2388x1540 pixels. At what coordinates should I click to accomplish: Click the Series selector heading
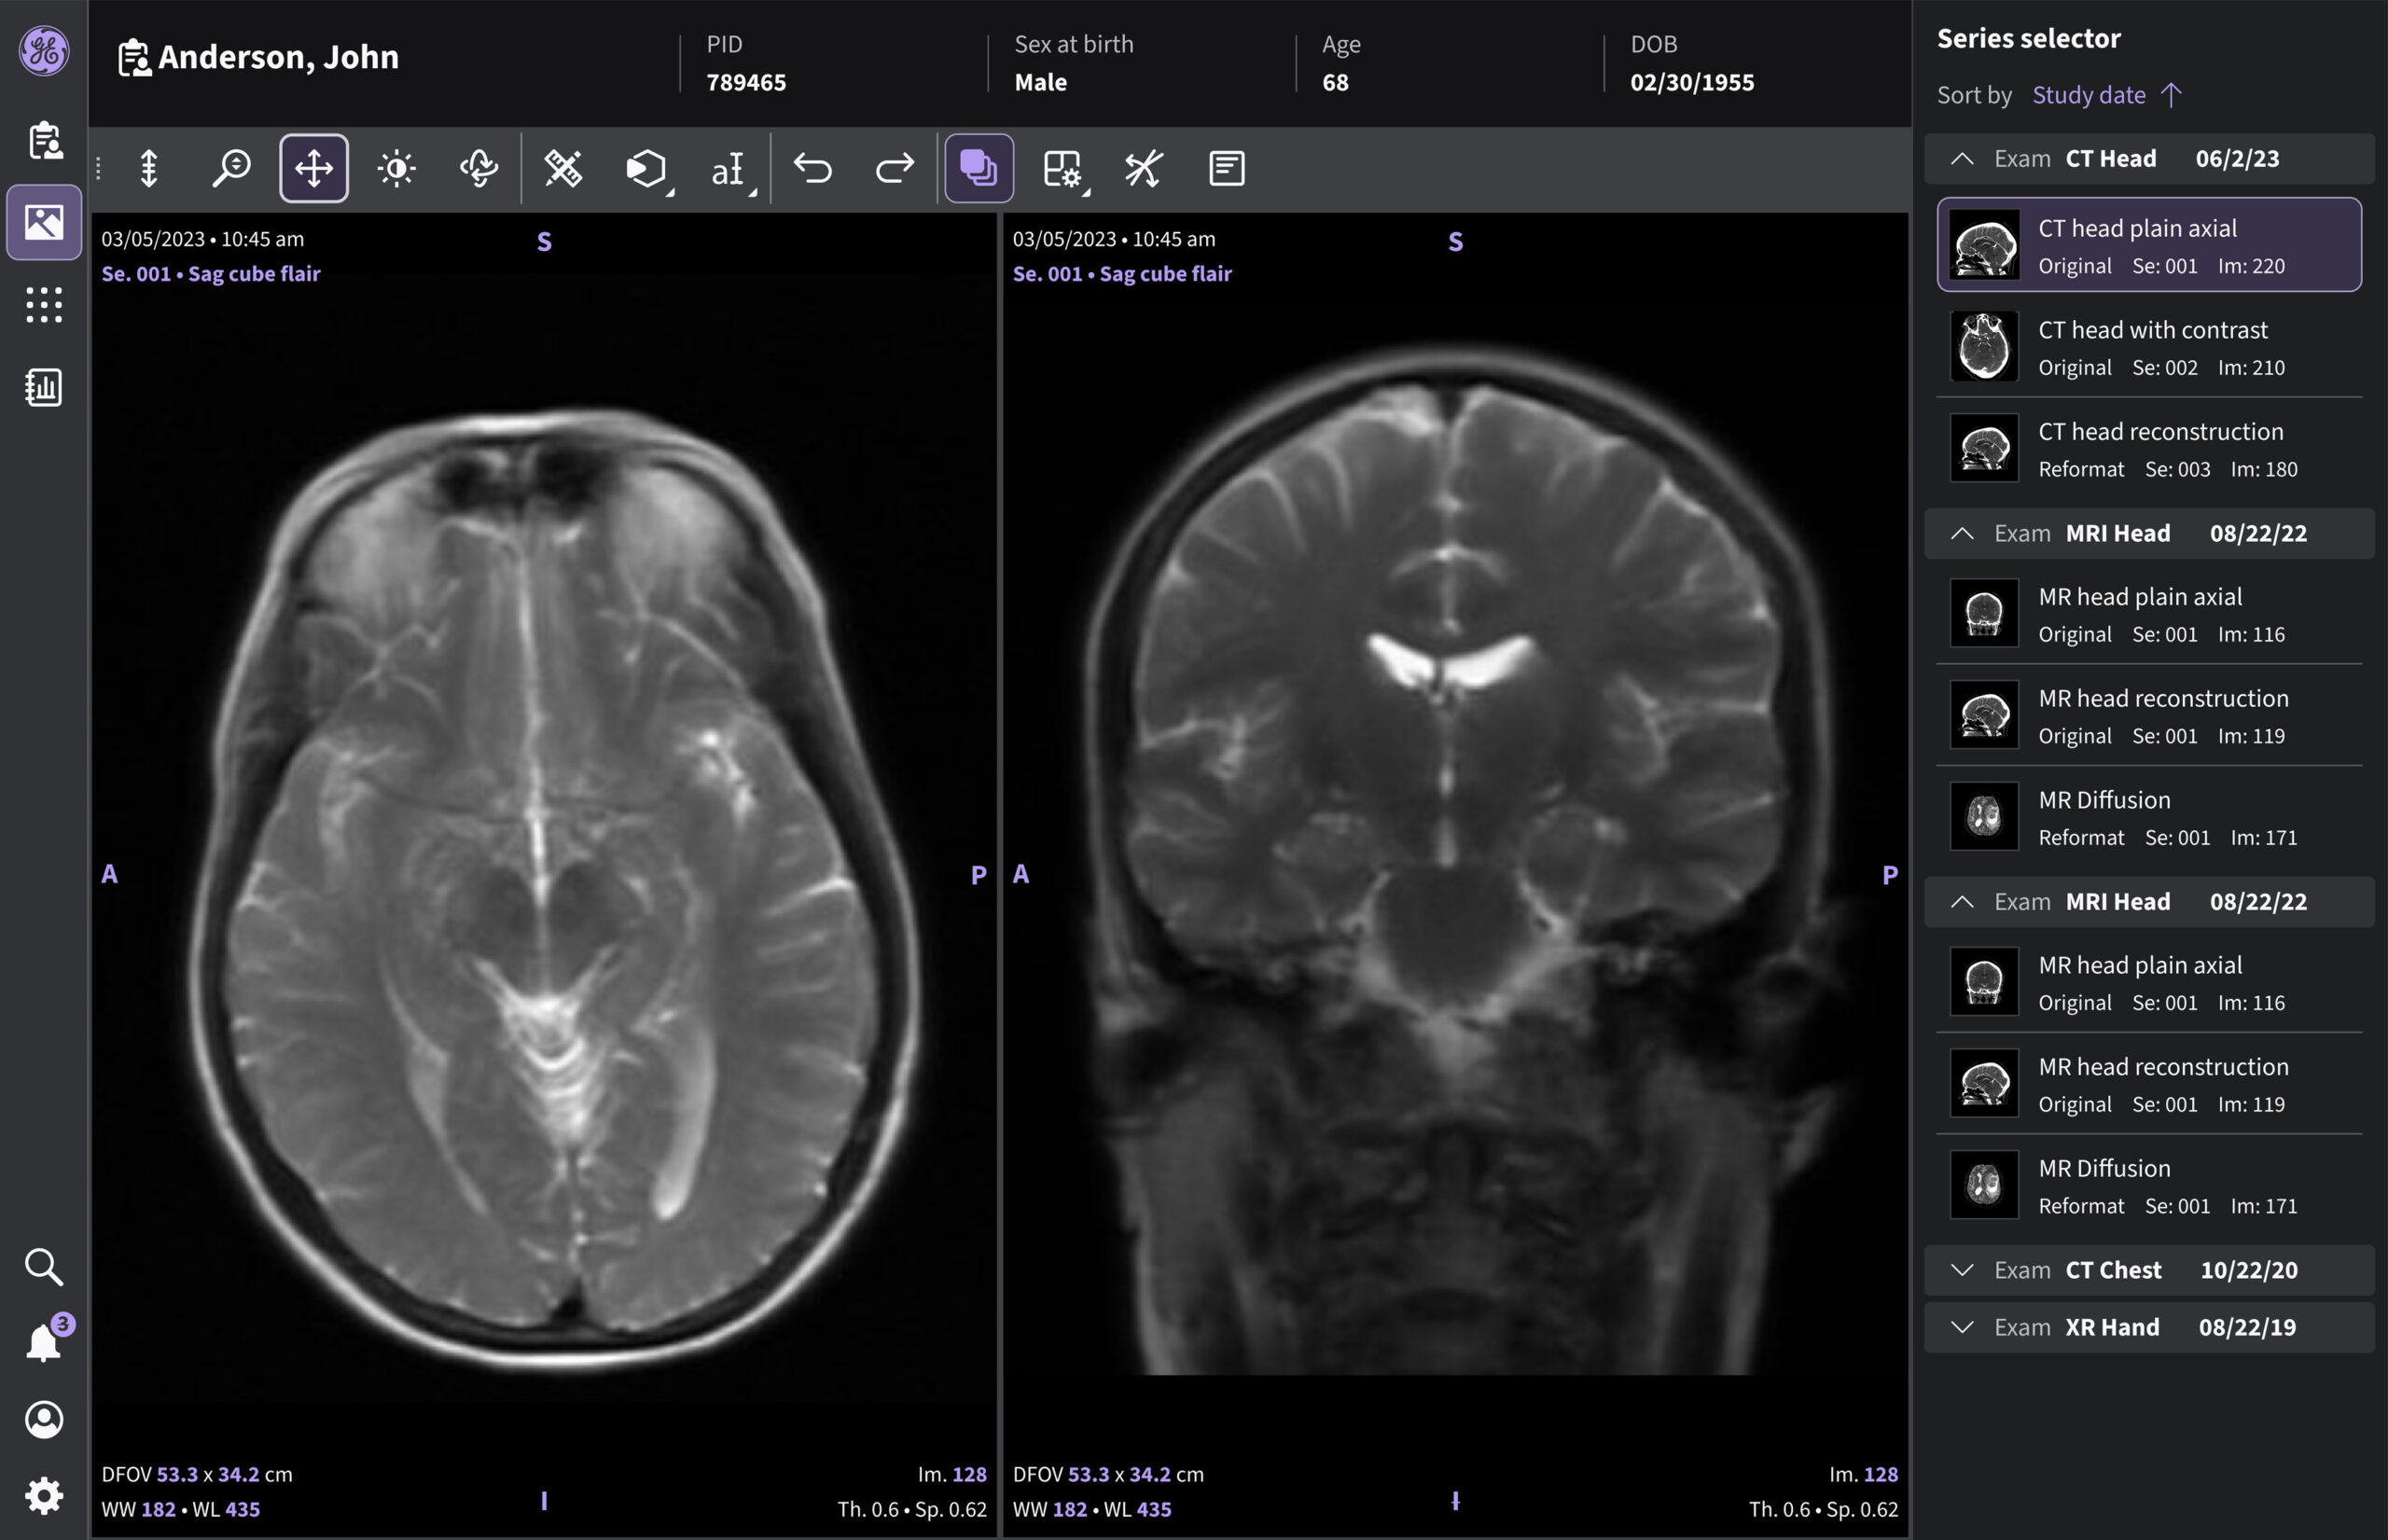click(x=2028, y=39)
